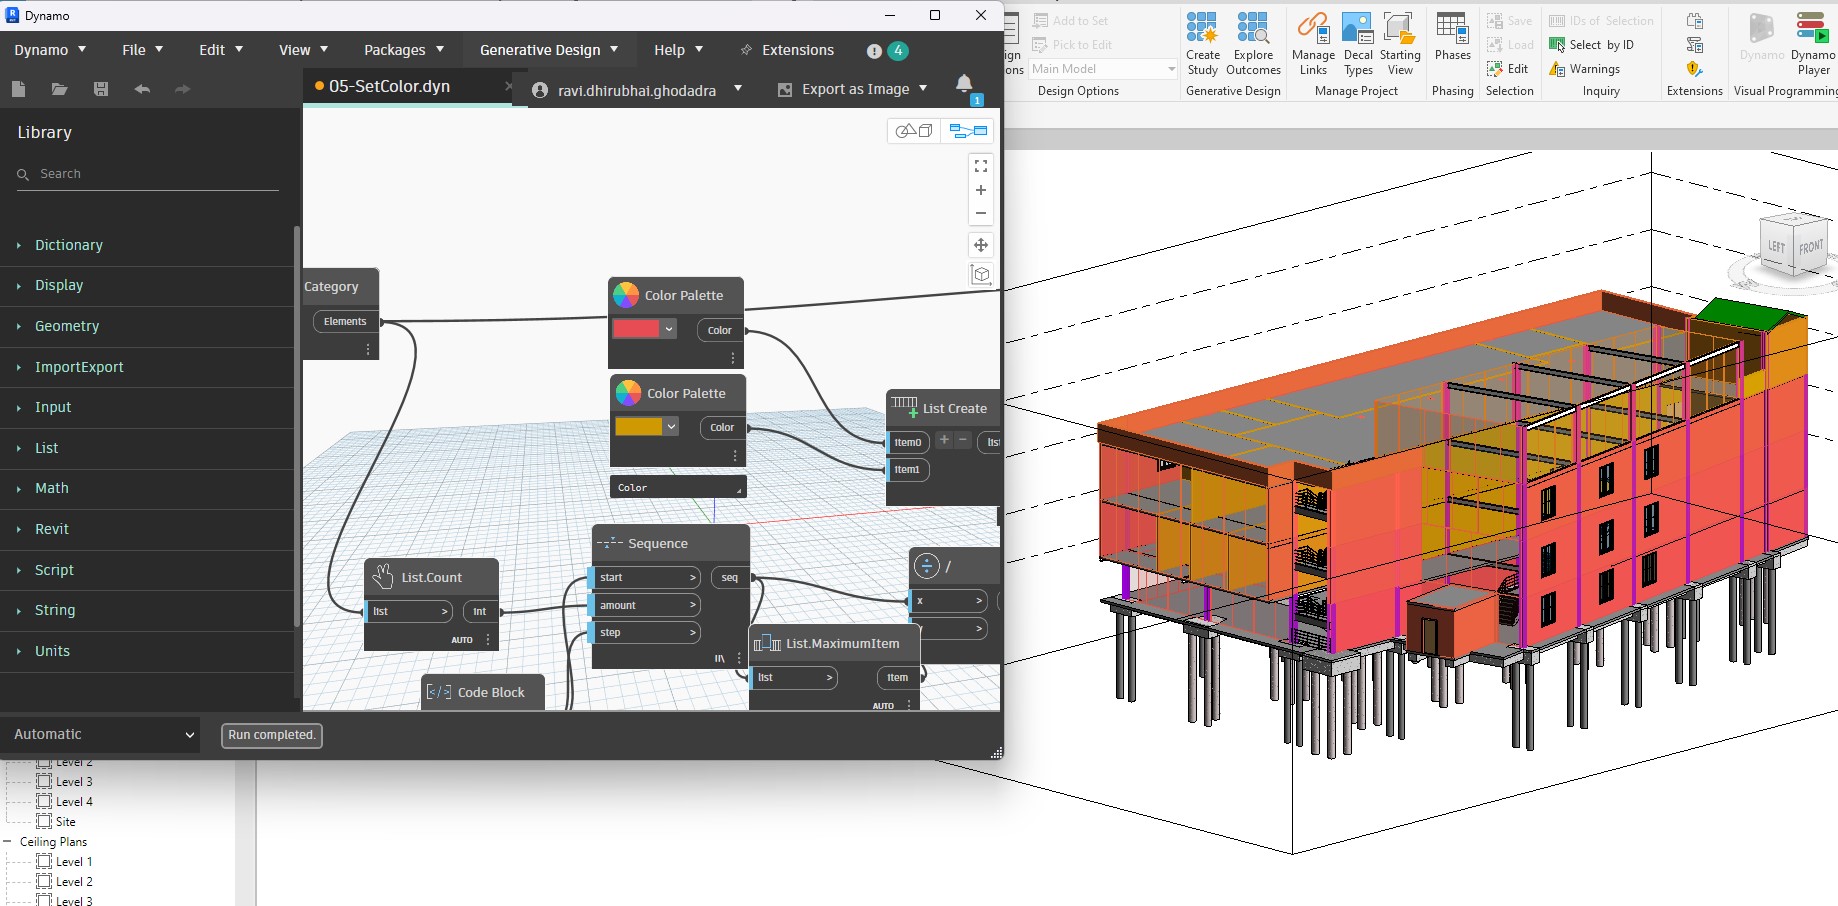Click the yellow Color Palette swatch
This screenshot has height=906, width=1838.
pyautogui.click(x=638, y=427)
